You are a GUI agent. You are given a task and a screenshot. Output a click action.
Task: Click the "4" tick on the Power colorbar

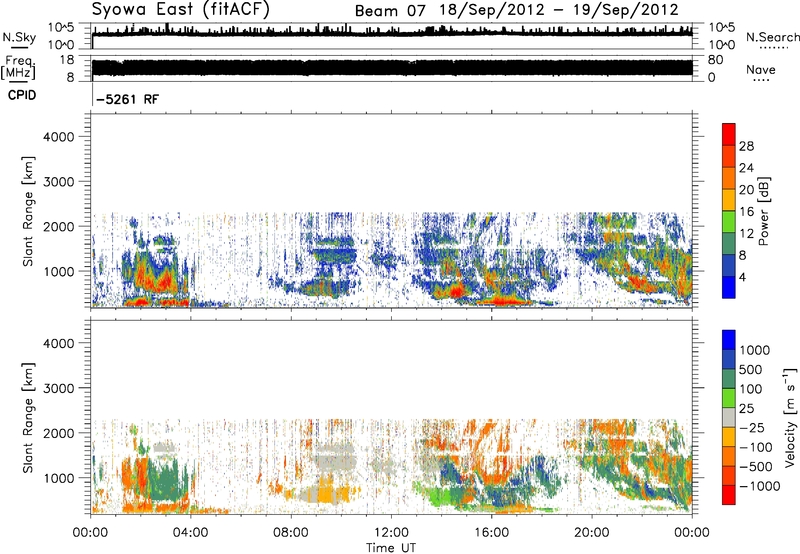point(742,278)
